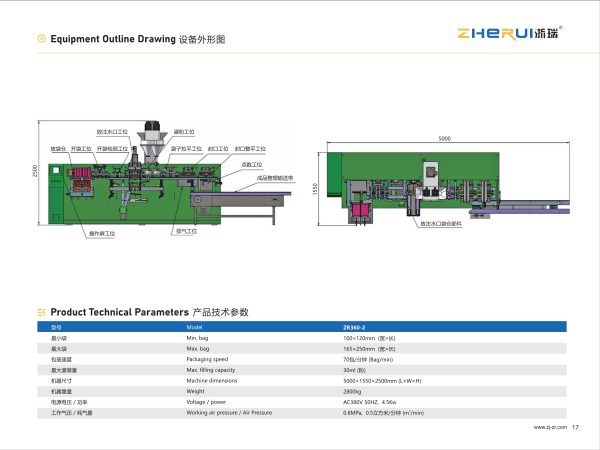Viewport: 600px width, 450px height.
Task: Click the gear icon beside Equipment Outline Drawing
Action: coord(41,39)
